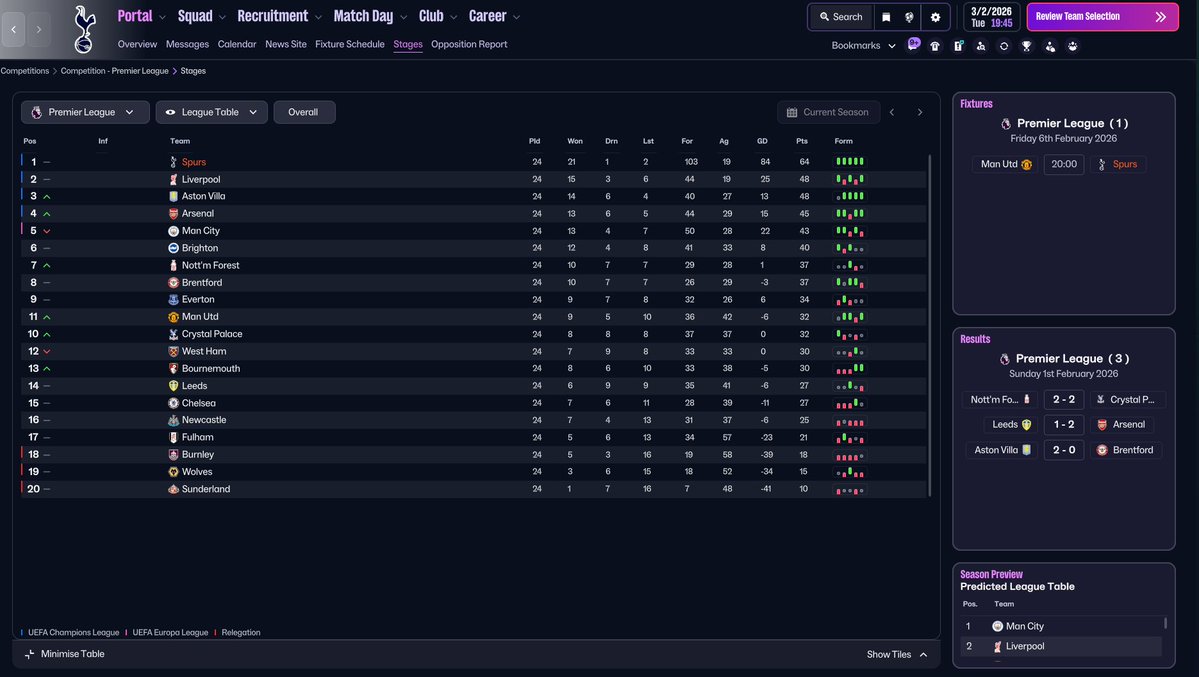Click Competition - Premier League breadcrumb

[115, 71]
